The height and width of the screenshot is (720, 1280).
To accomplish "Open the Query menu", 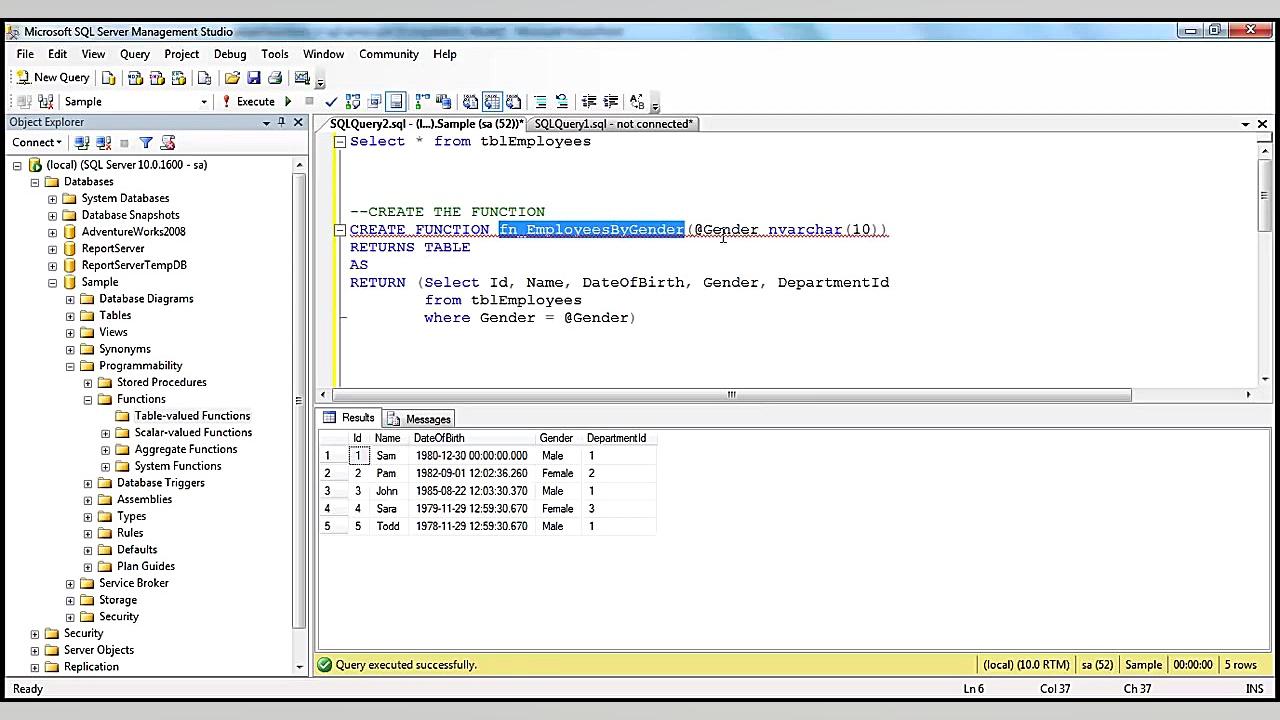I will tap(134, 54).
